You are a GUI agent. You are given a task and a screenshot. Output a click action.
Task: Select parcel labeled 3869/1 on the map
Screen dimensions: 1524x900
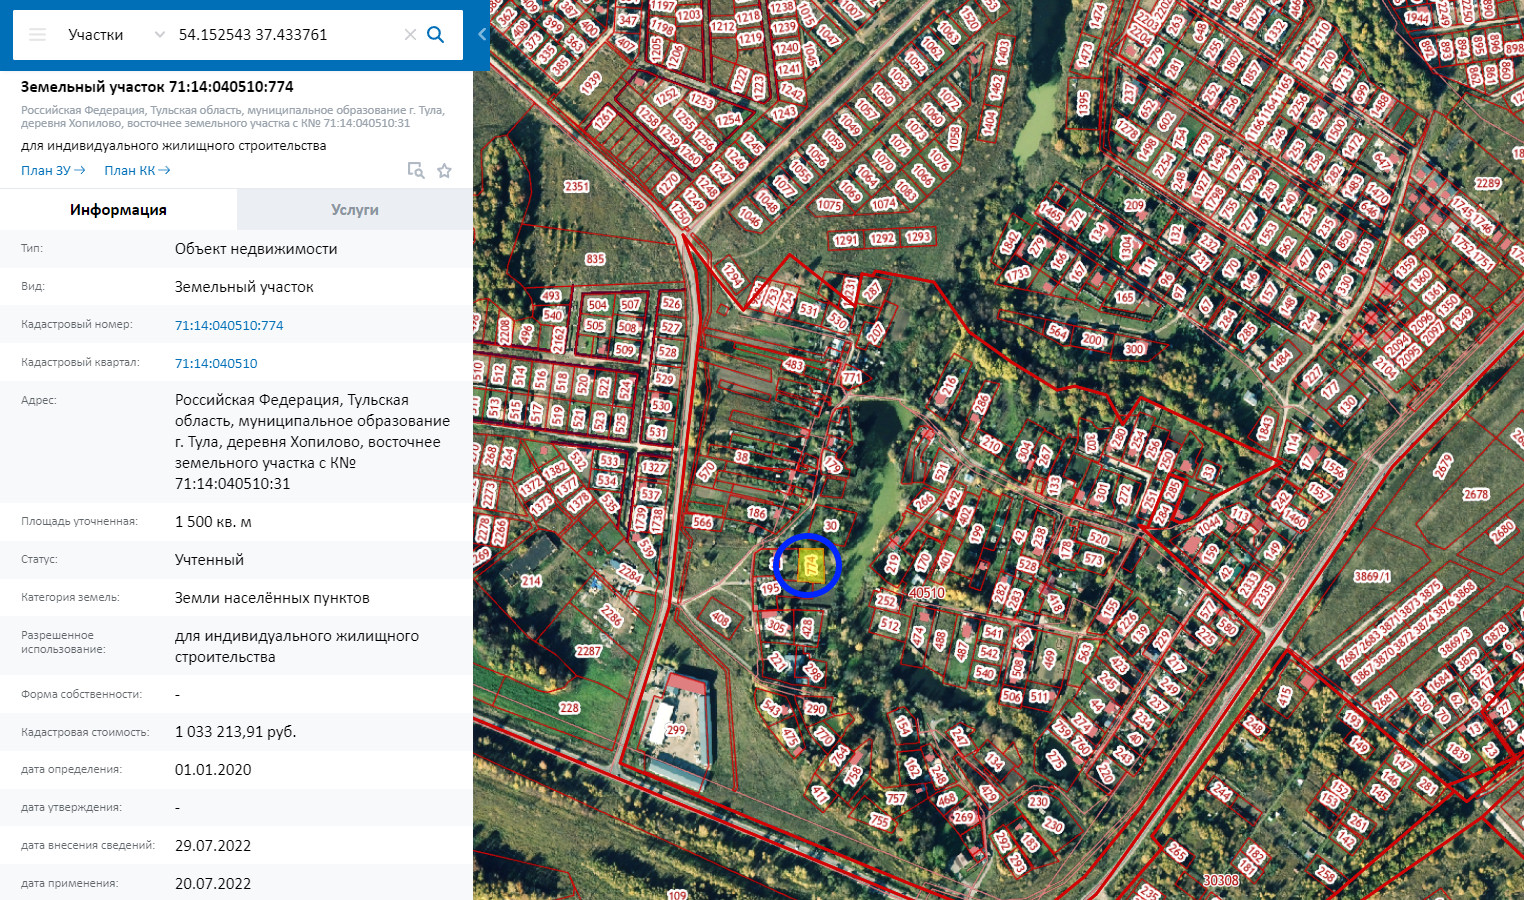(1372, 577)
